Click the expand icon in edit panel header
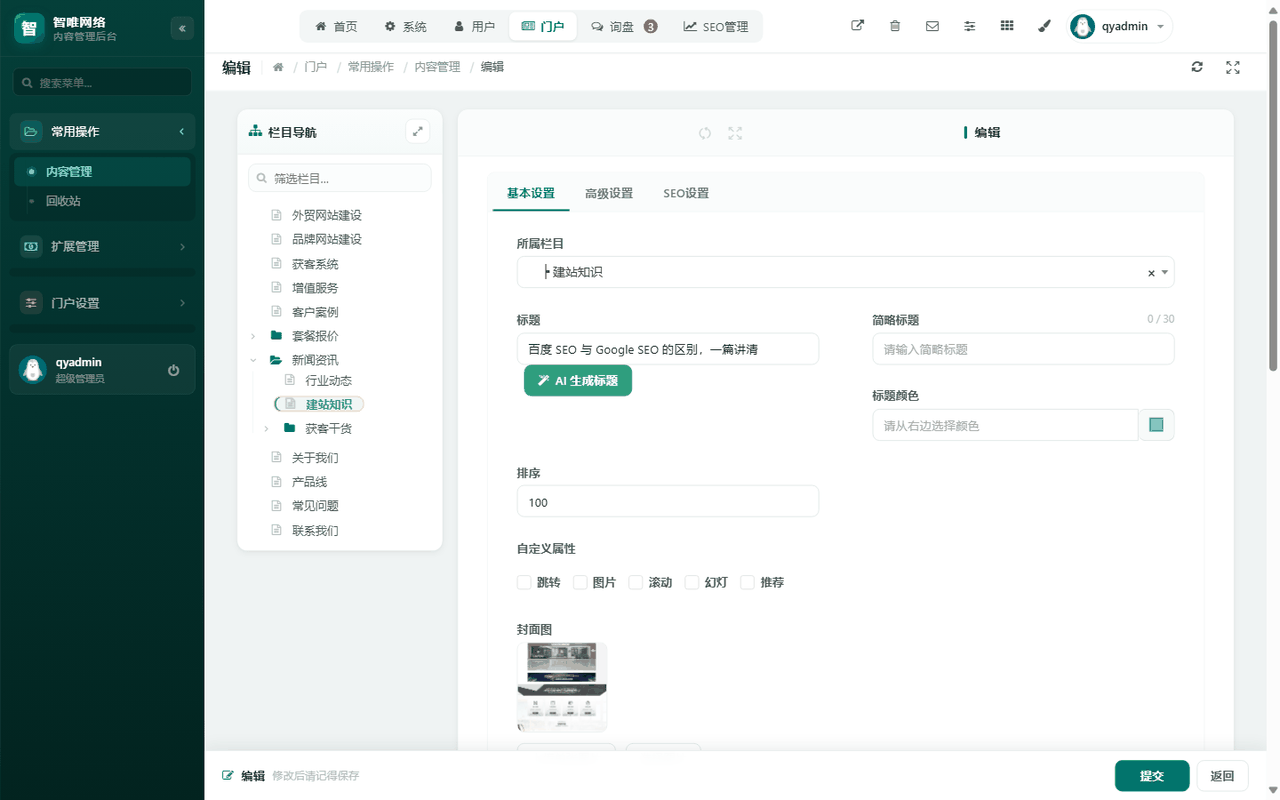The height and width of the screenshot is (800, 1280). pos(735,133)
